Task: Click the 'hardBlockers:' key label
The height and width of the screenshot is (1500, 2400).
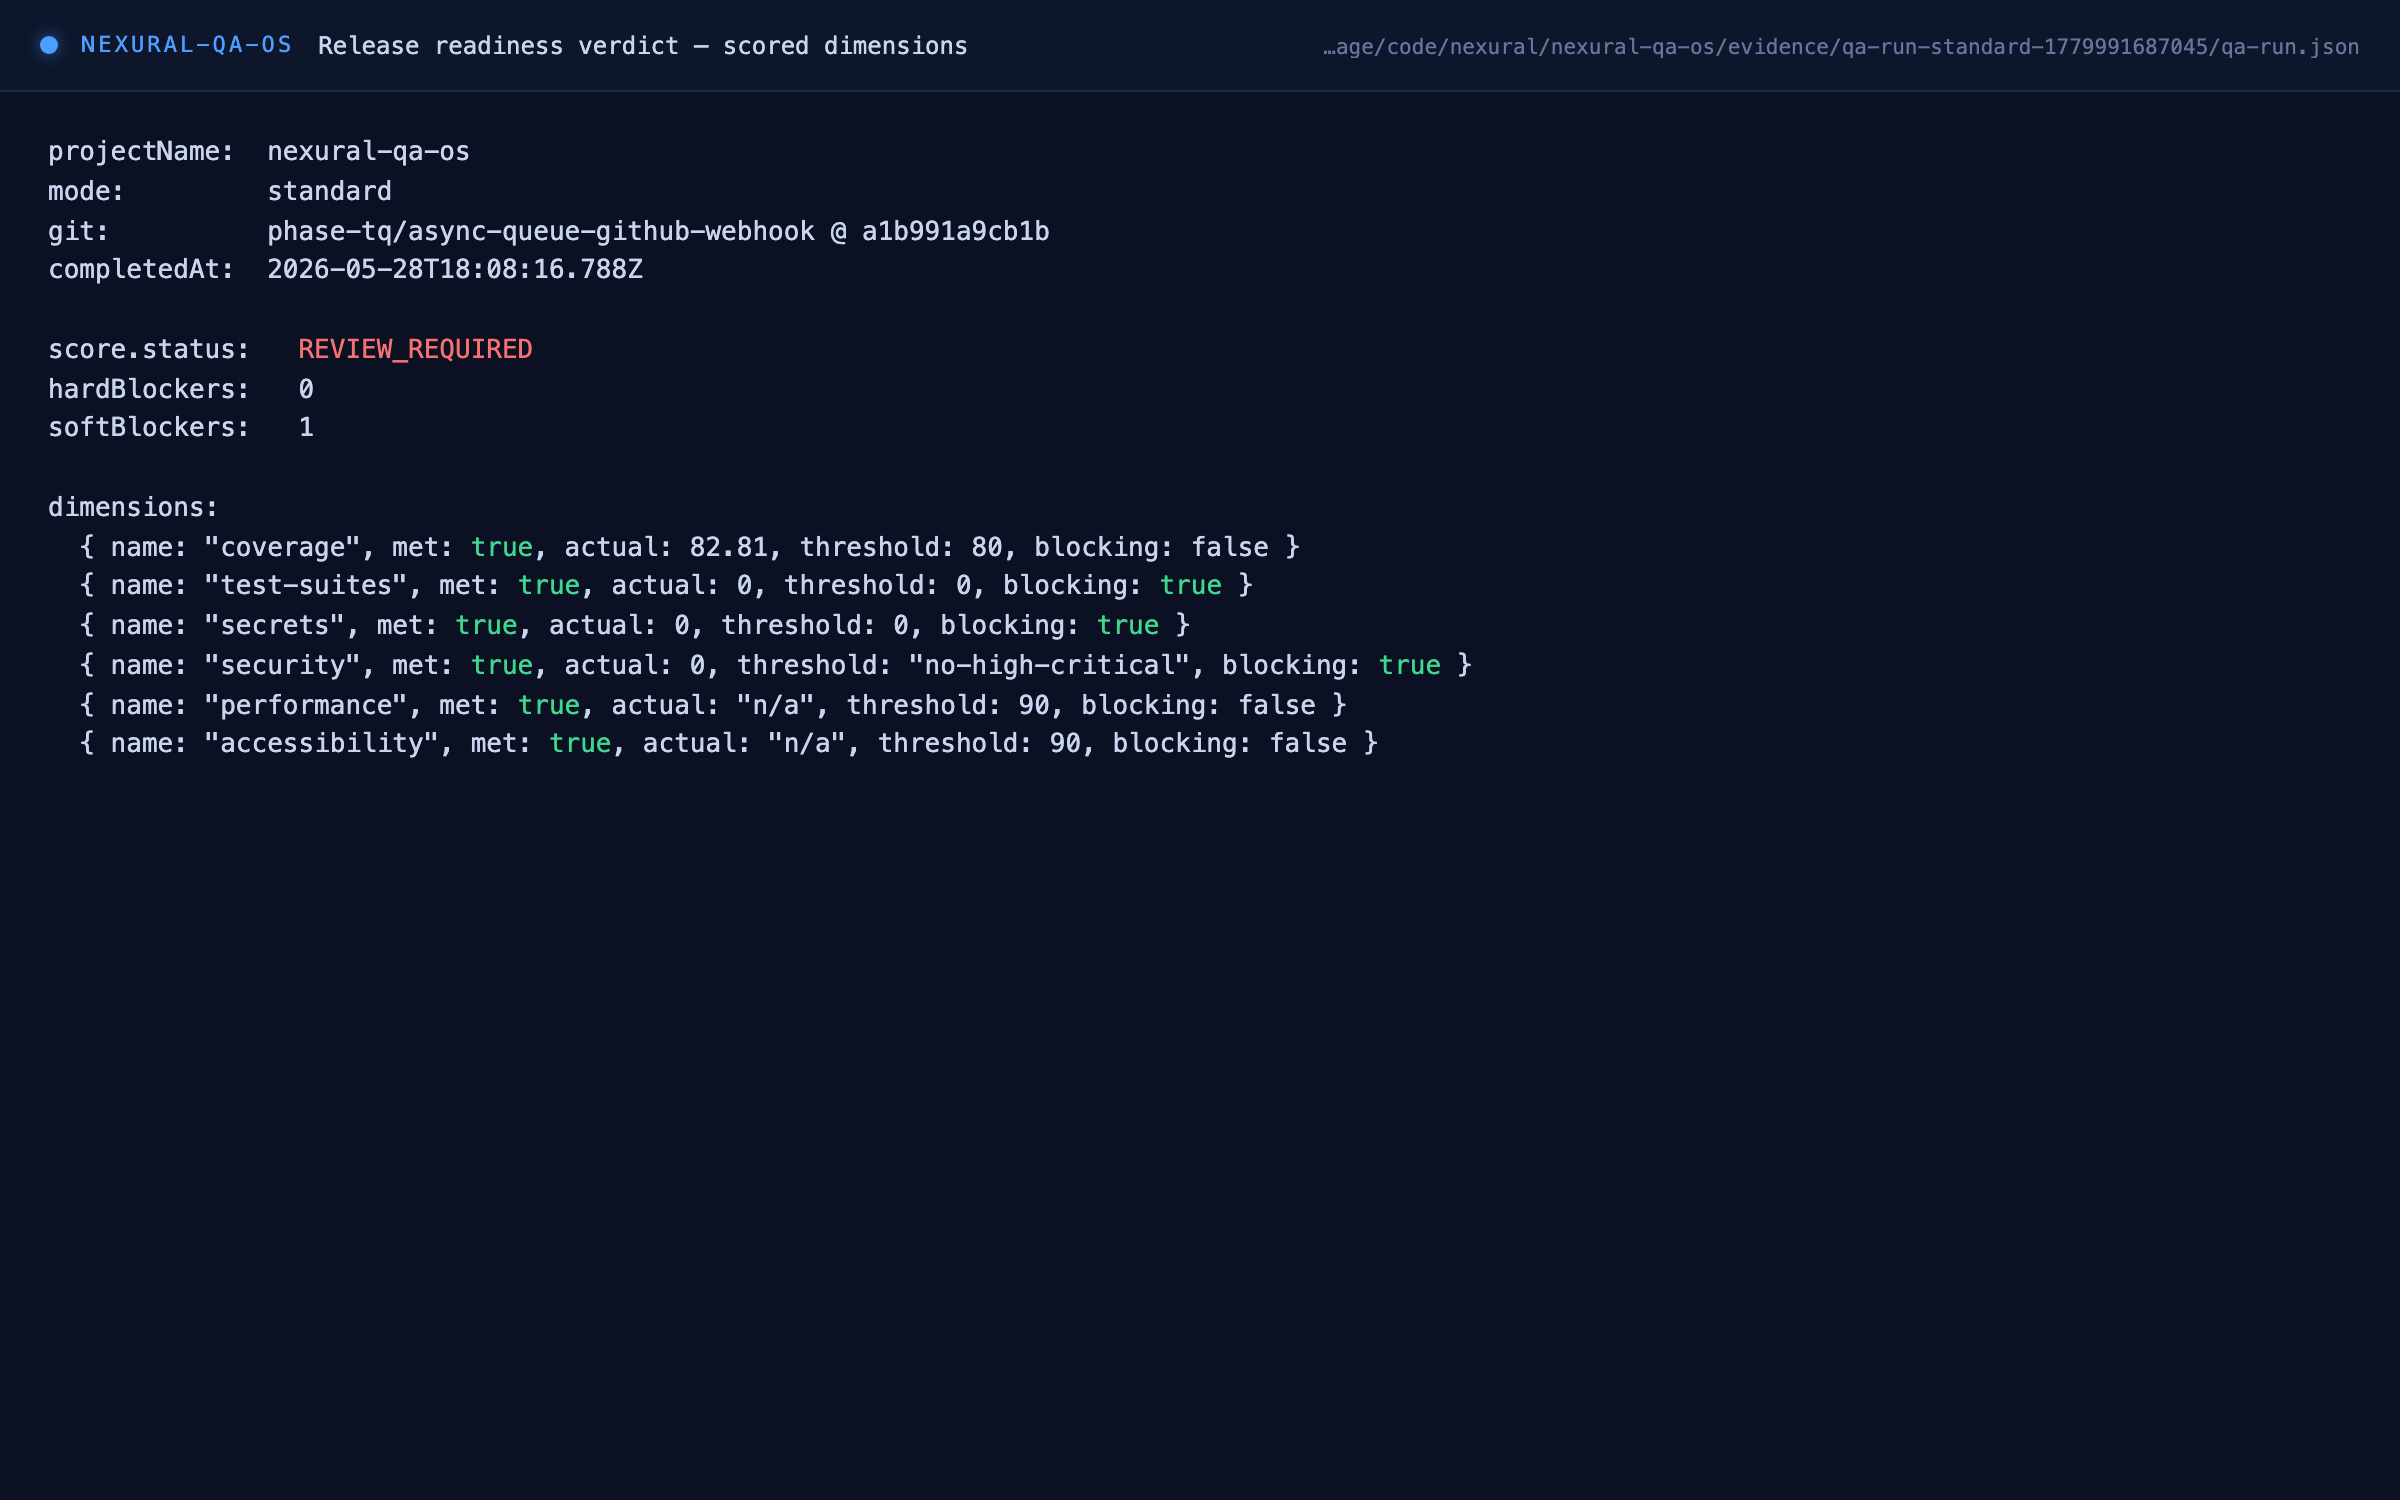Action: (x=149, y=389)
